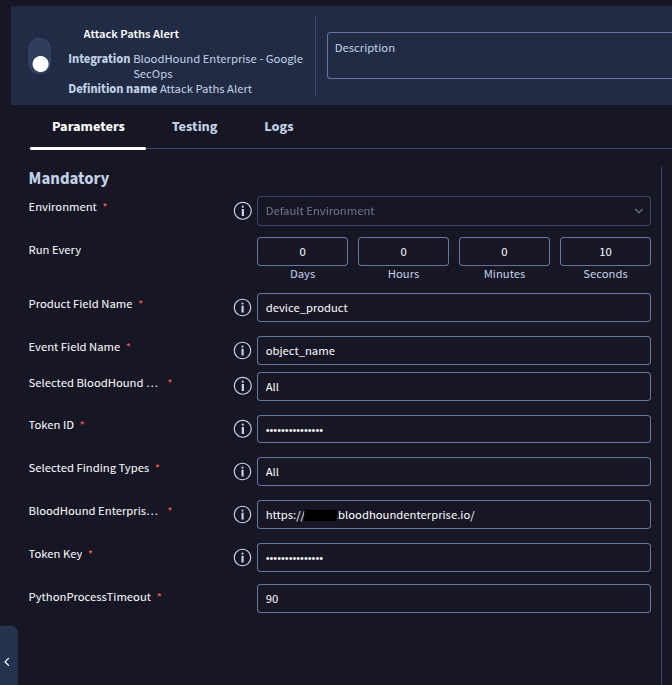This screenshot has height=685, width=672.
Task: Click the bloodhoundenterprise.io URL field
Action: click(454, 515)
